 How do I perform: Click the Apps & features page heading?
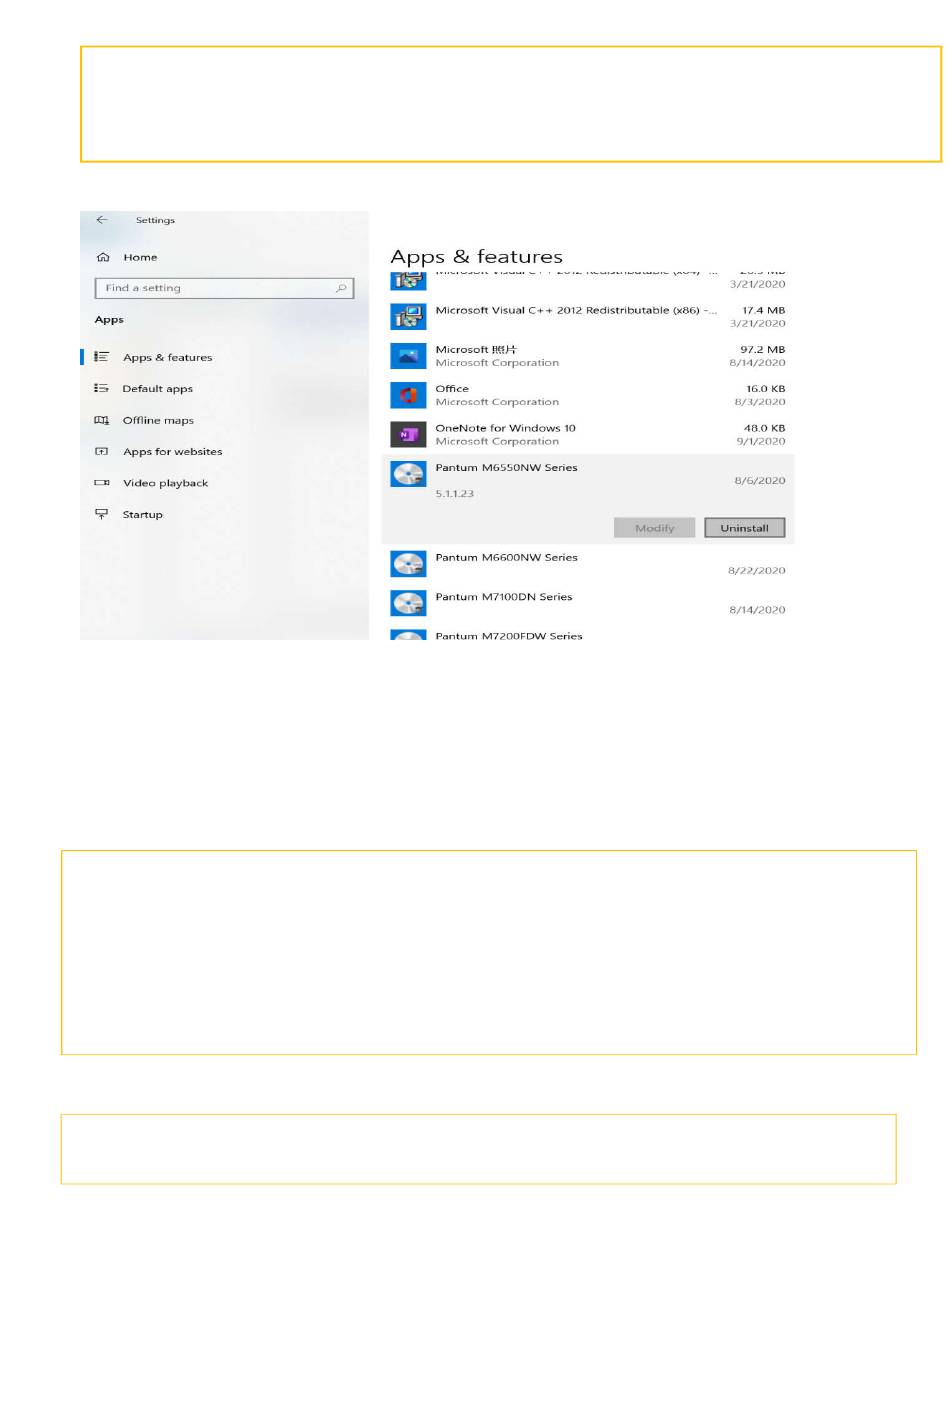[476, 257]
